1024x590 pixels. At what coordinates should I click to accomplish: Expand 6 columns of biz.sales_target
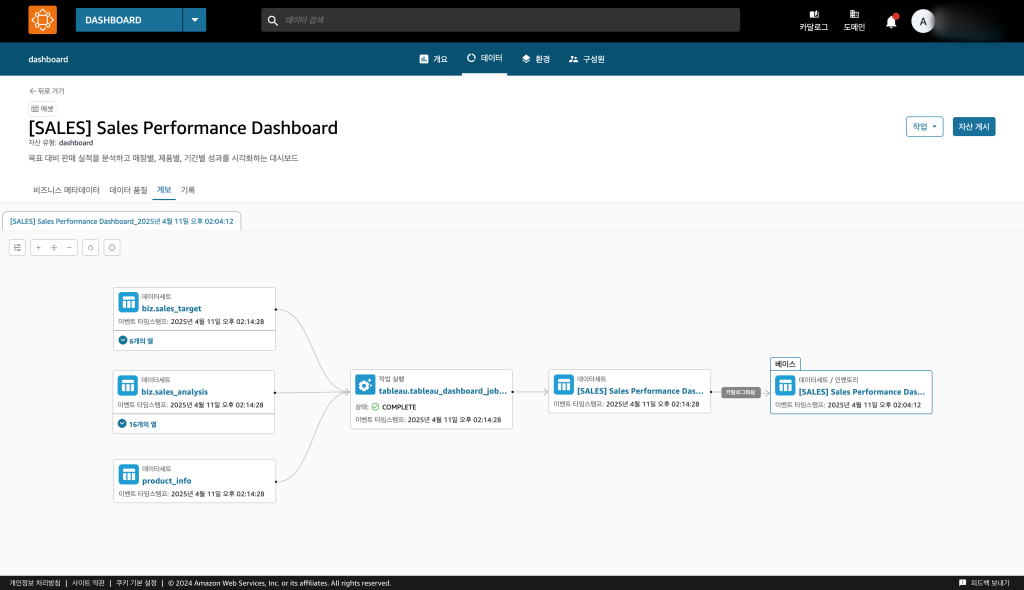pos(136,340)
